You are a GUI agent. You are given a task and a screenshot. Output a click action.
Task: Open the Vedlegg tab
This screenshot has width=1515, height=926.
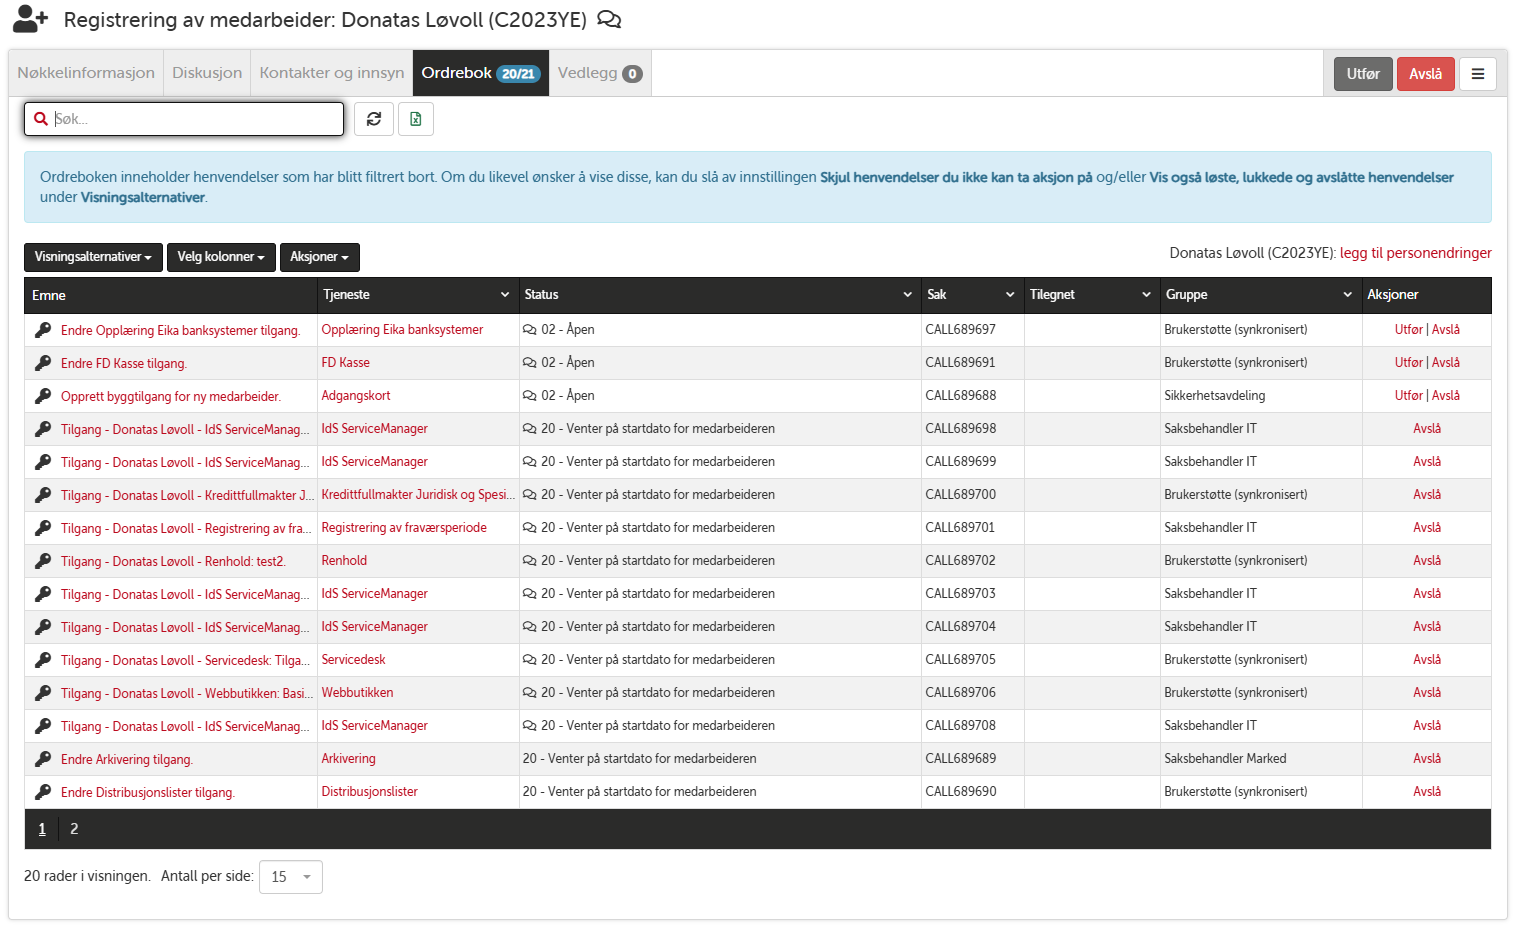click(x=599, y=73)
